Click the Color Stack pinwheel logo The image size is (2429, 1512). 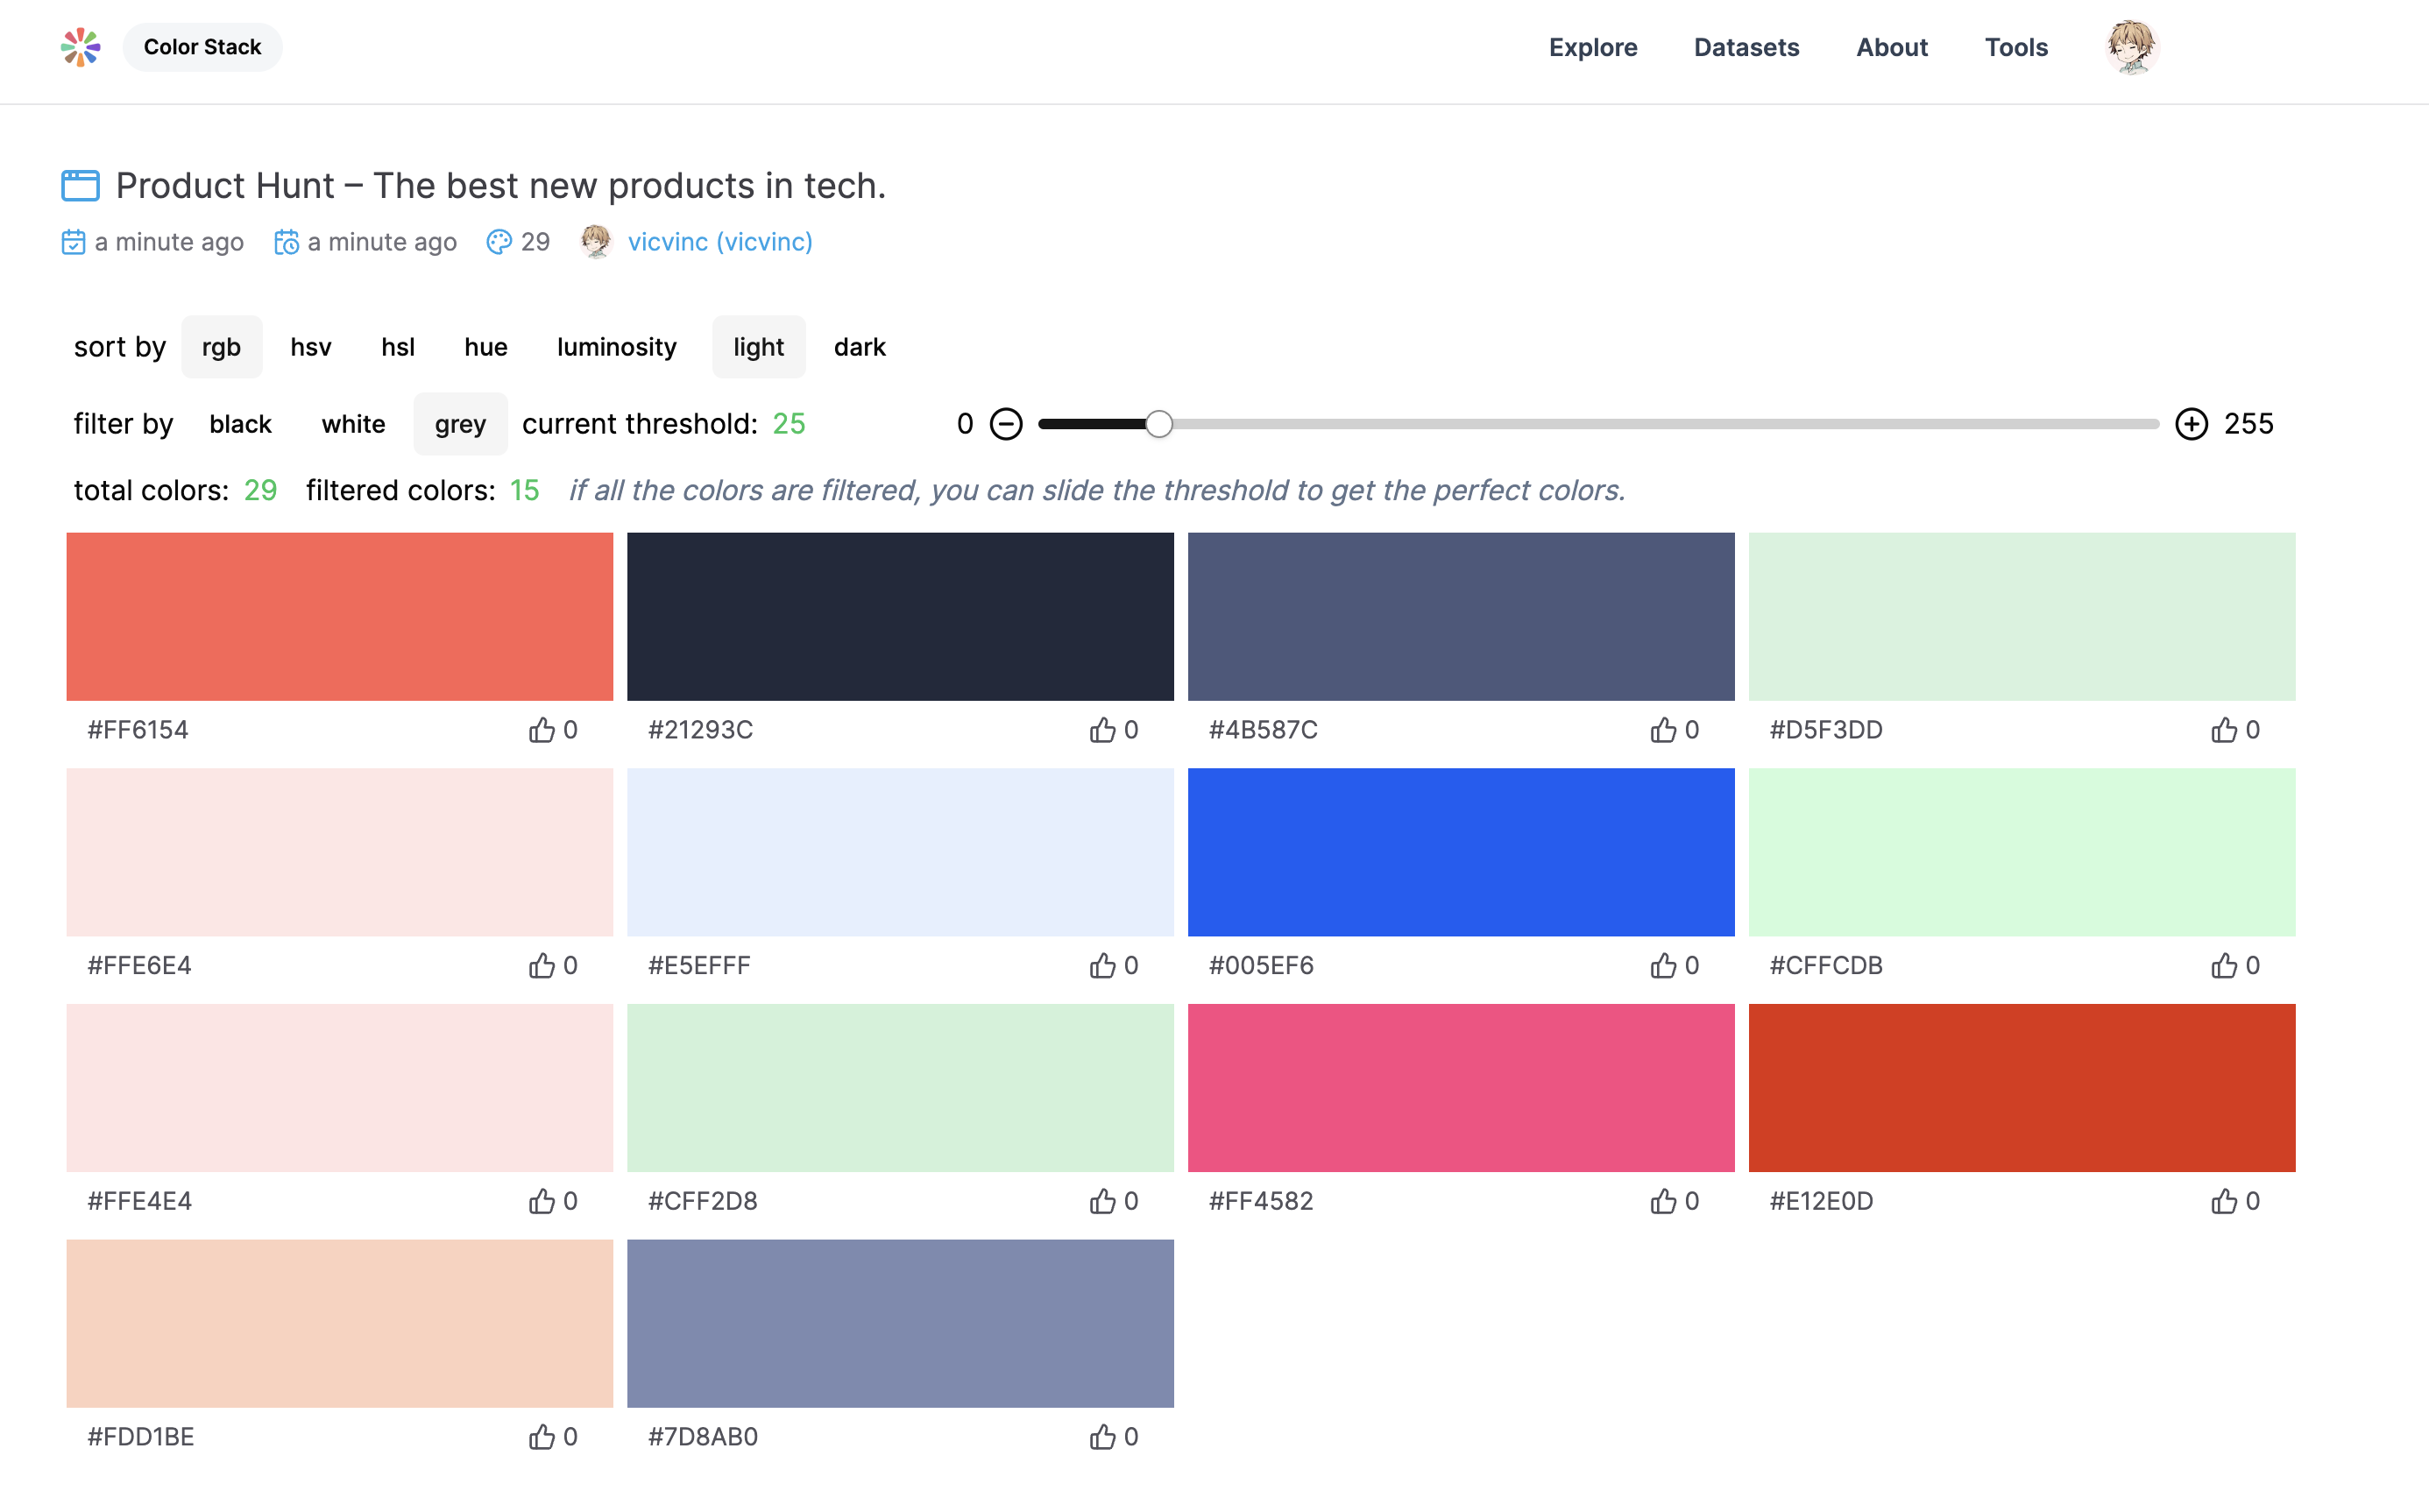(x=80, y=47)
